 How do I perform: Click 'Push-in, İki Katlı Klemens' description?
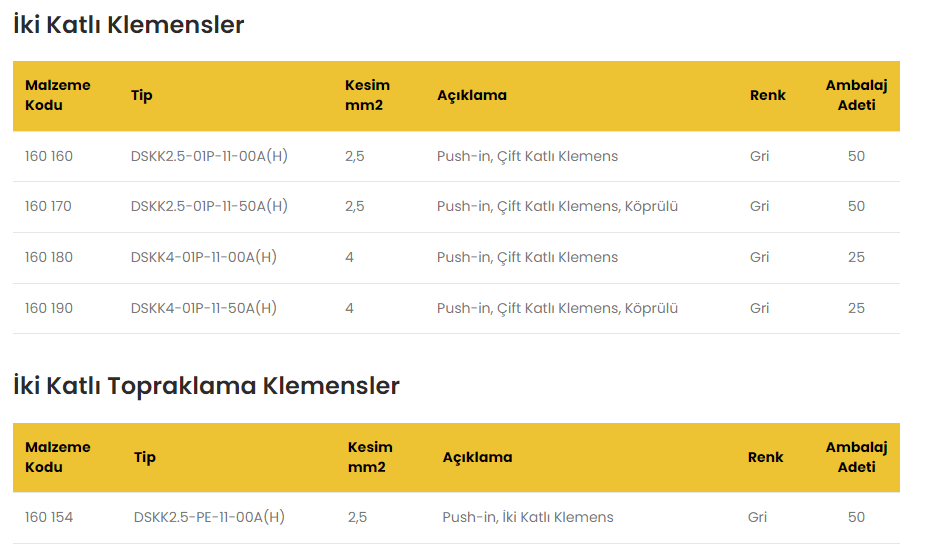coord(528,517)
